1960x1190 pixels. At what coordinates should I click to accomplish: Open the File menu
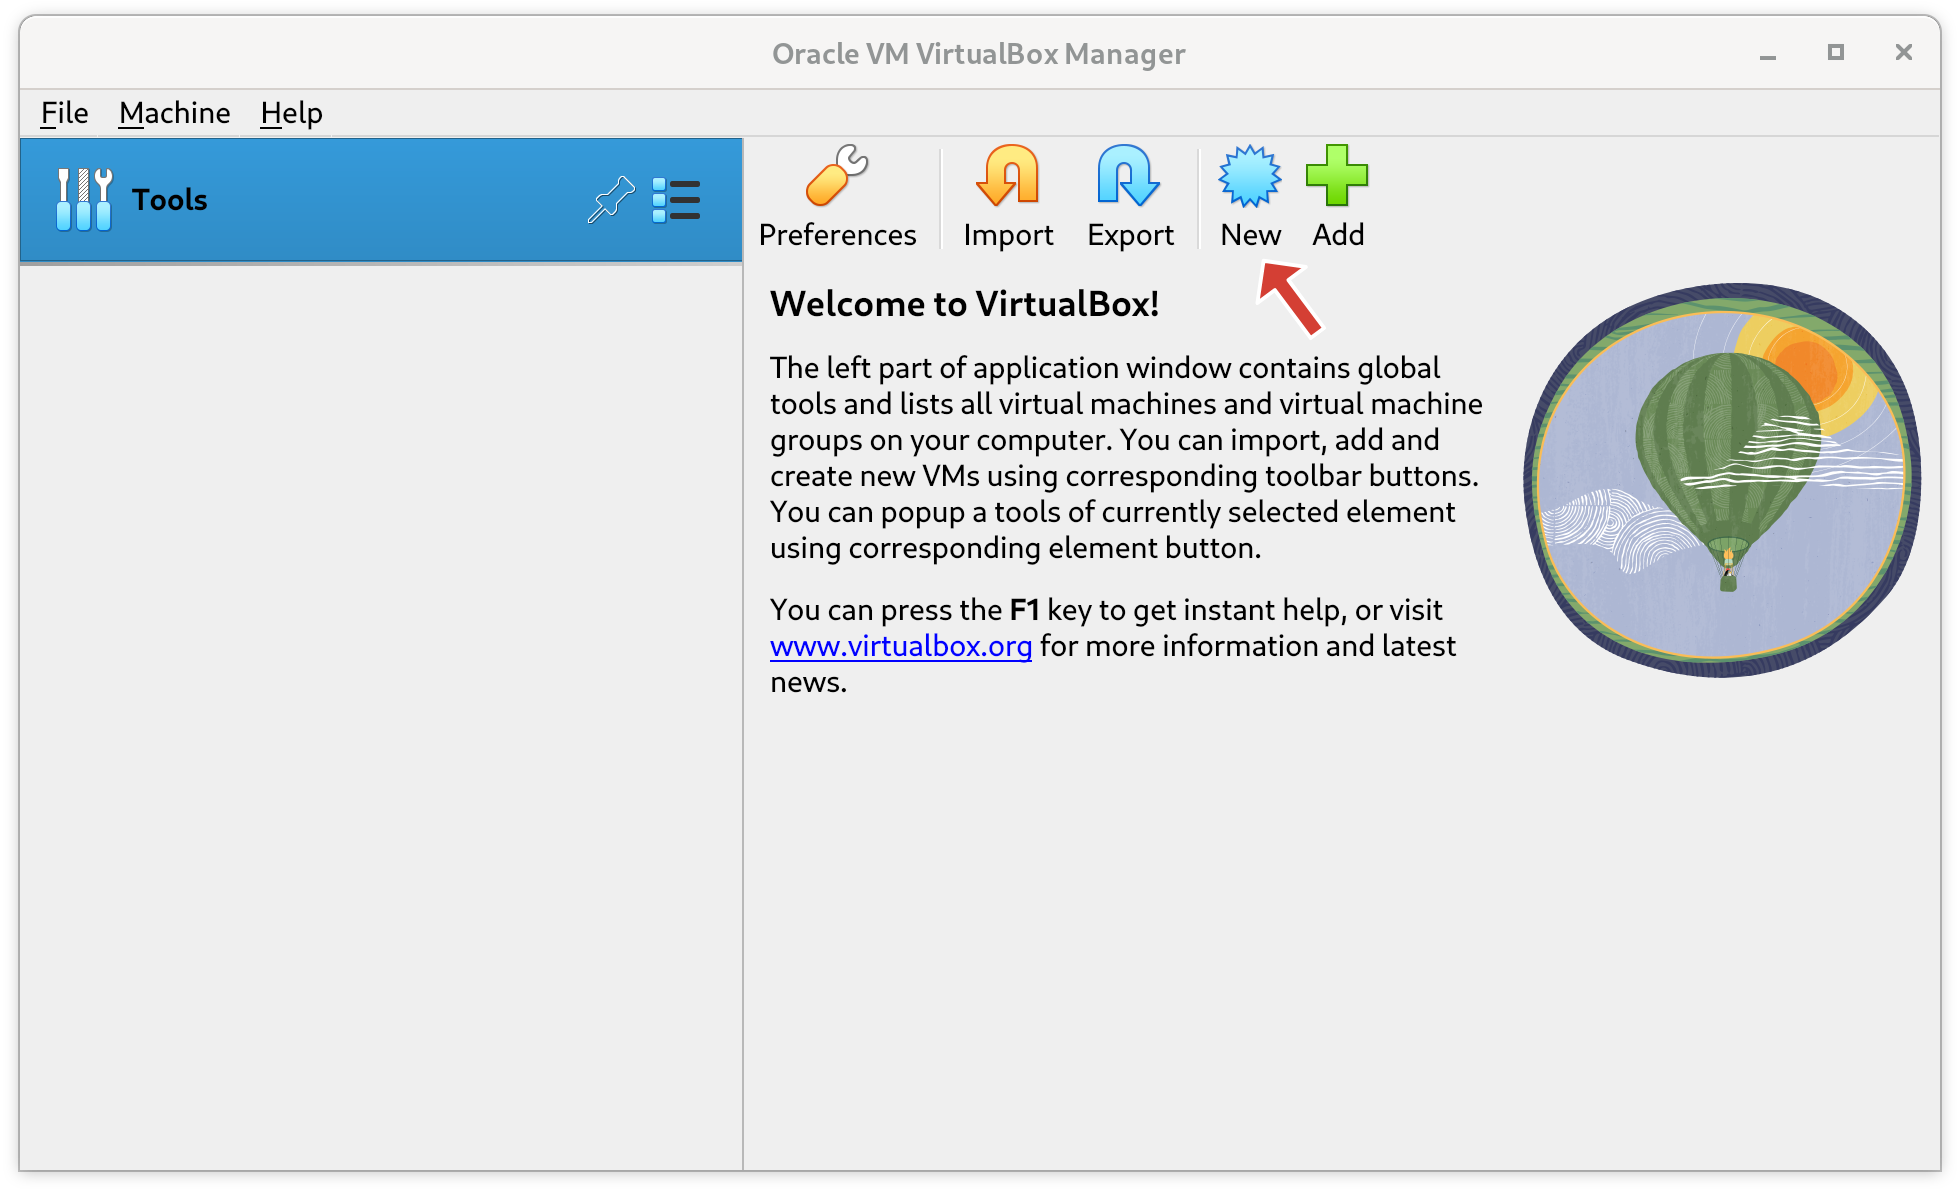click(x=64, y=111)
